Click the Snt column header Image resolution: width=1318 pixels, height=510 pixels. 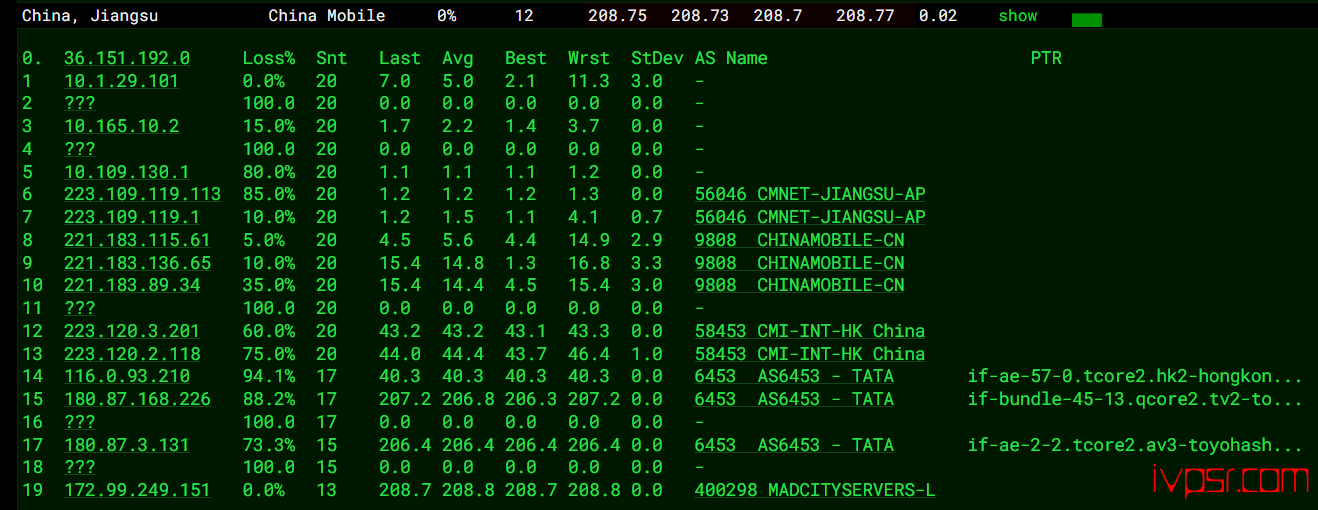331,58
